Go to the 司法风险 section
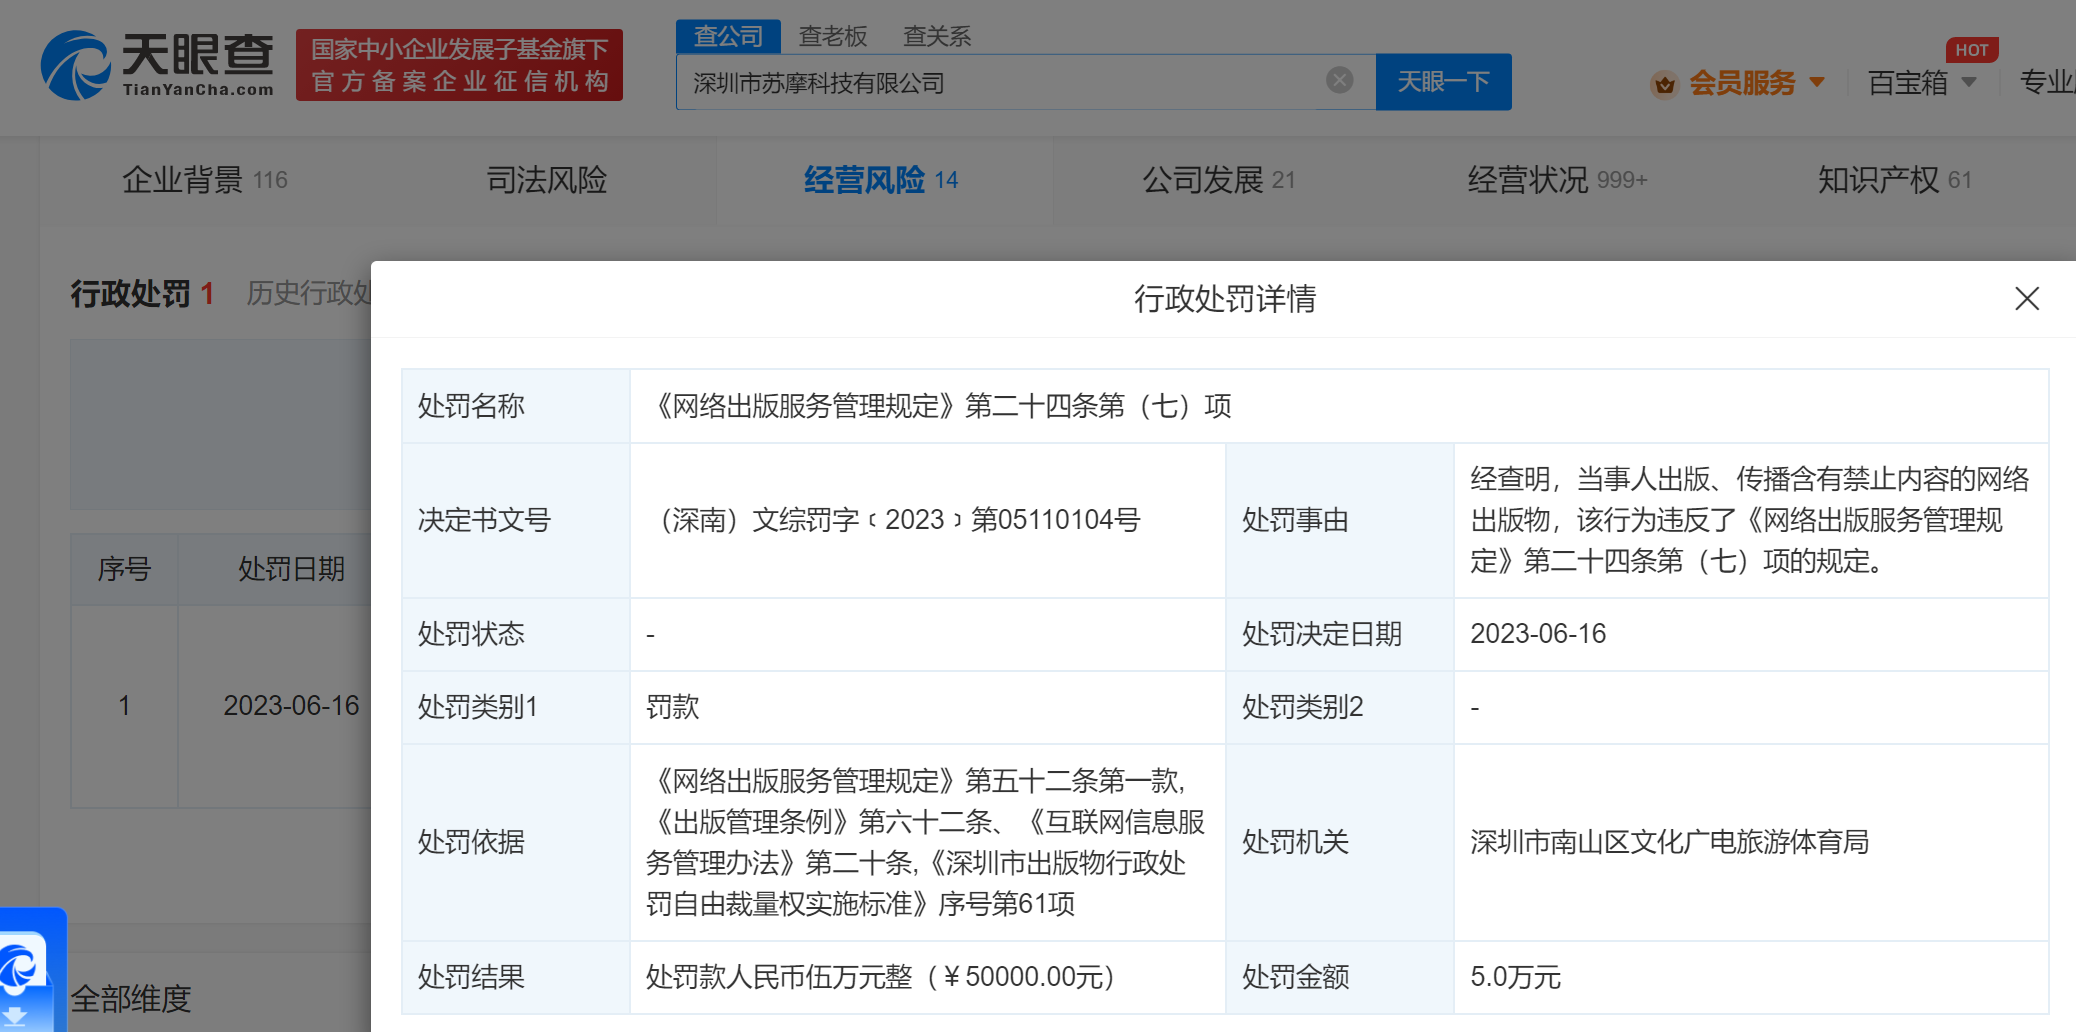Image resolution: width=2076 pixels, height=1032 pixels. coord(546,180)
